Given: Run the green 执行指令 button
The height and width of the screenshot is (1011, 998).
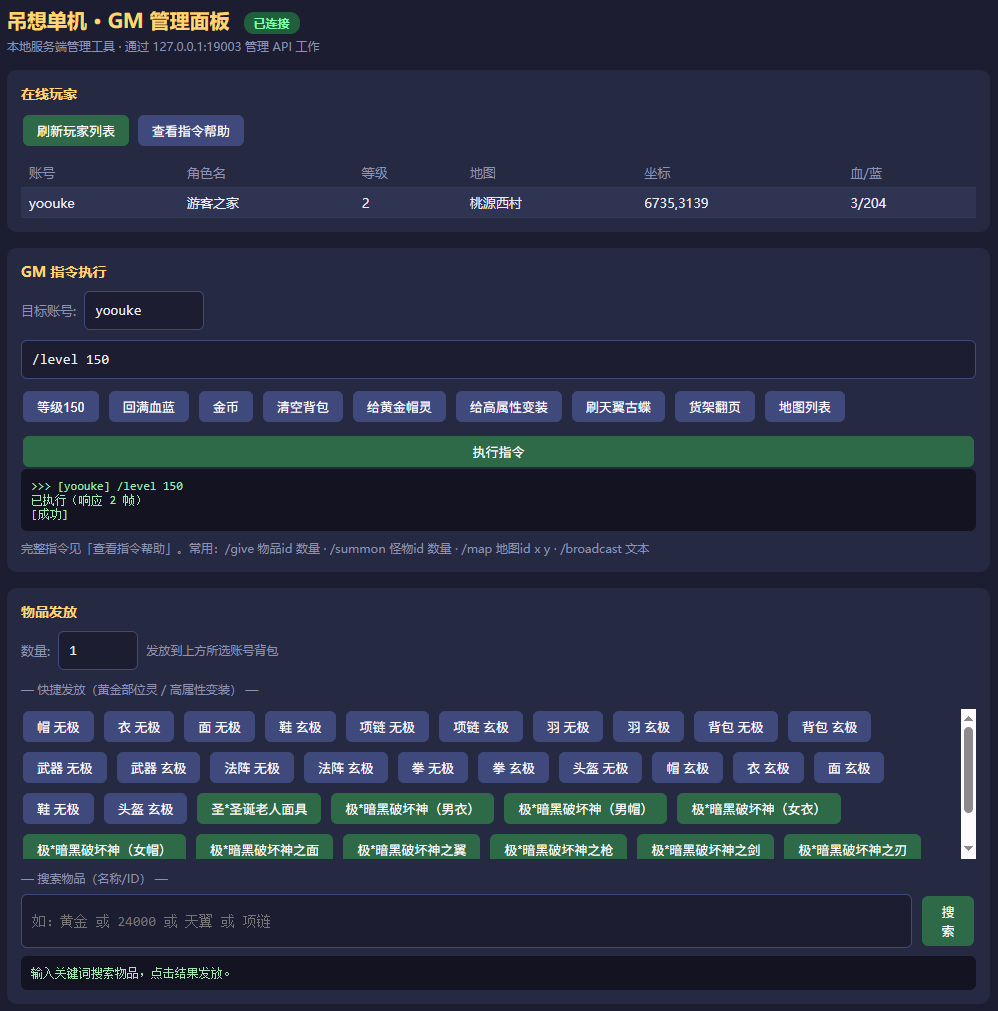Looking at the screenshot, I should click(498, 452).
